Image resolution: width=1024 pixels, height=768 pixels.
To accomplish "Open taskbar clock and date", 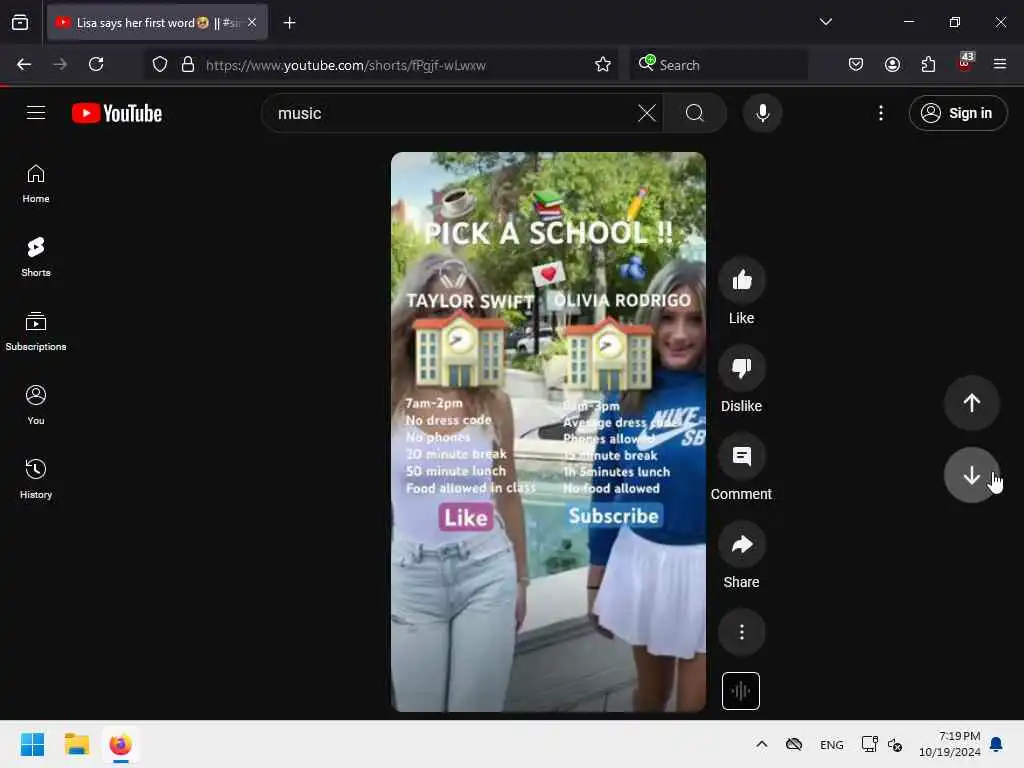I will (x=950, y=744).
